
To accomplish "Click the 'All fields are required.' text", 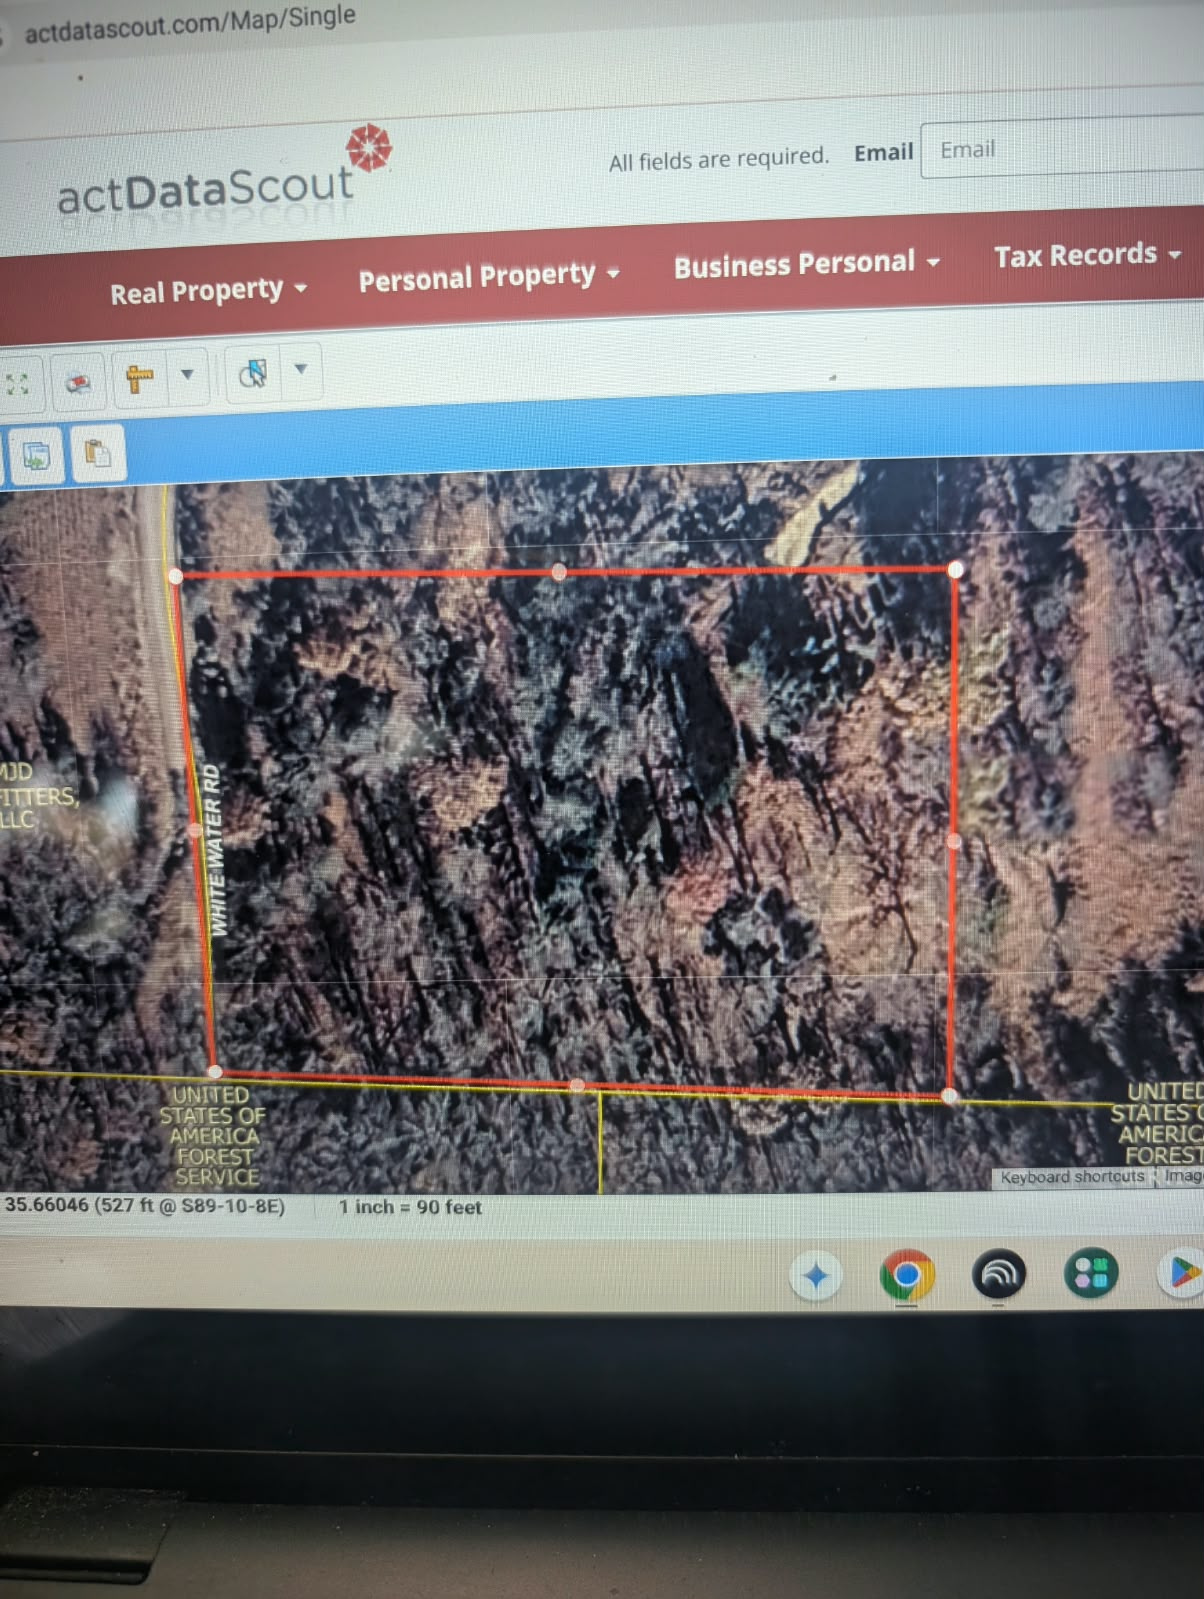I will (719, 159).
